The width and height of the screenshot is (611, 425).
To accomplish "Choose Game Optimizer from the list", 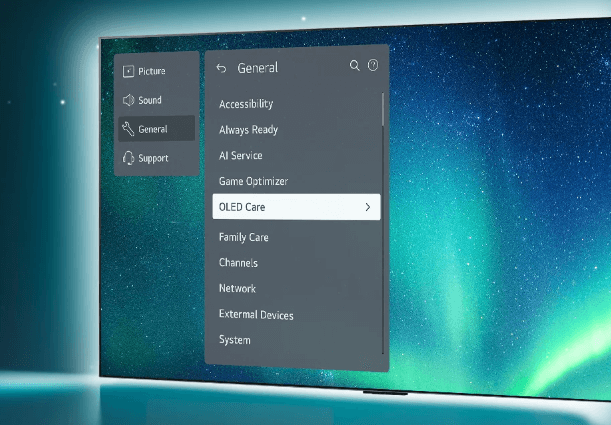I will (253, 182).
